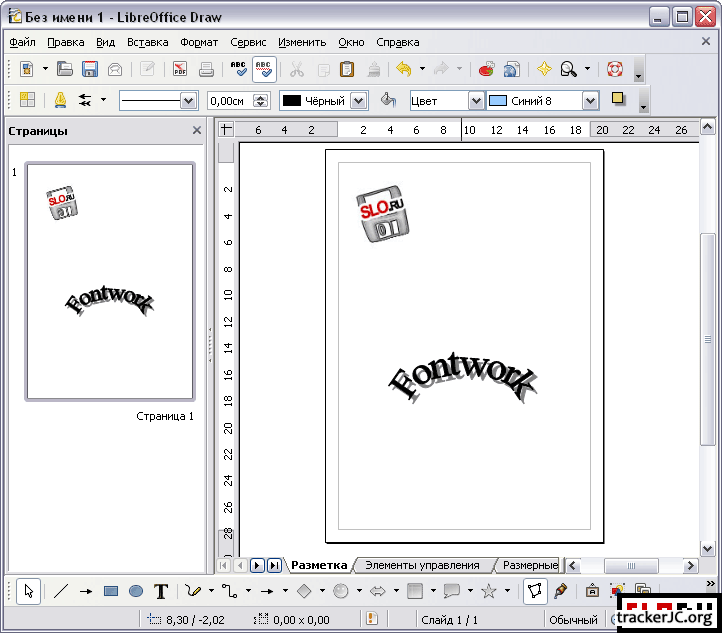Image resolution: width=722 pixels, height=633 pixels.
Task: Select the Line drawing tool
Action: pyautogui.click(x=61, y=591)
